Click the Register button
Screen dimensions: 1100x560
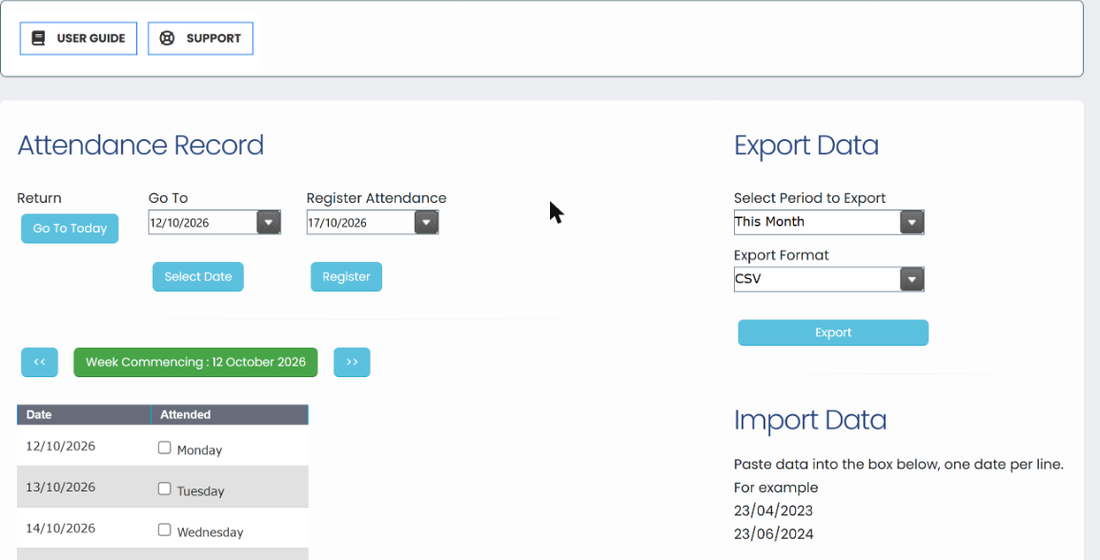(x=347, y=276)
